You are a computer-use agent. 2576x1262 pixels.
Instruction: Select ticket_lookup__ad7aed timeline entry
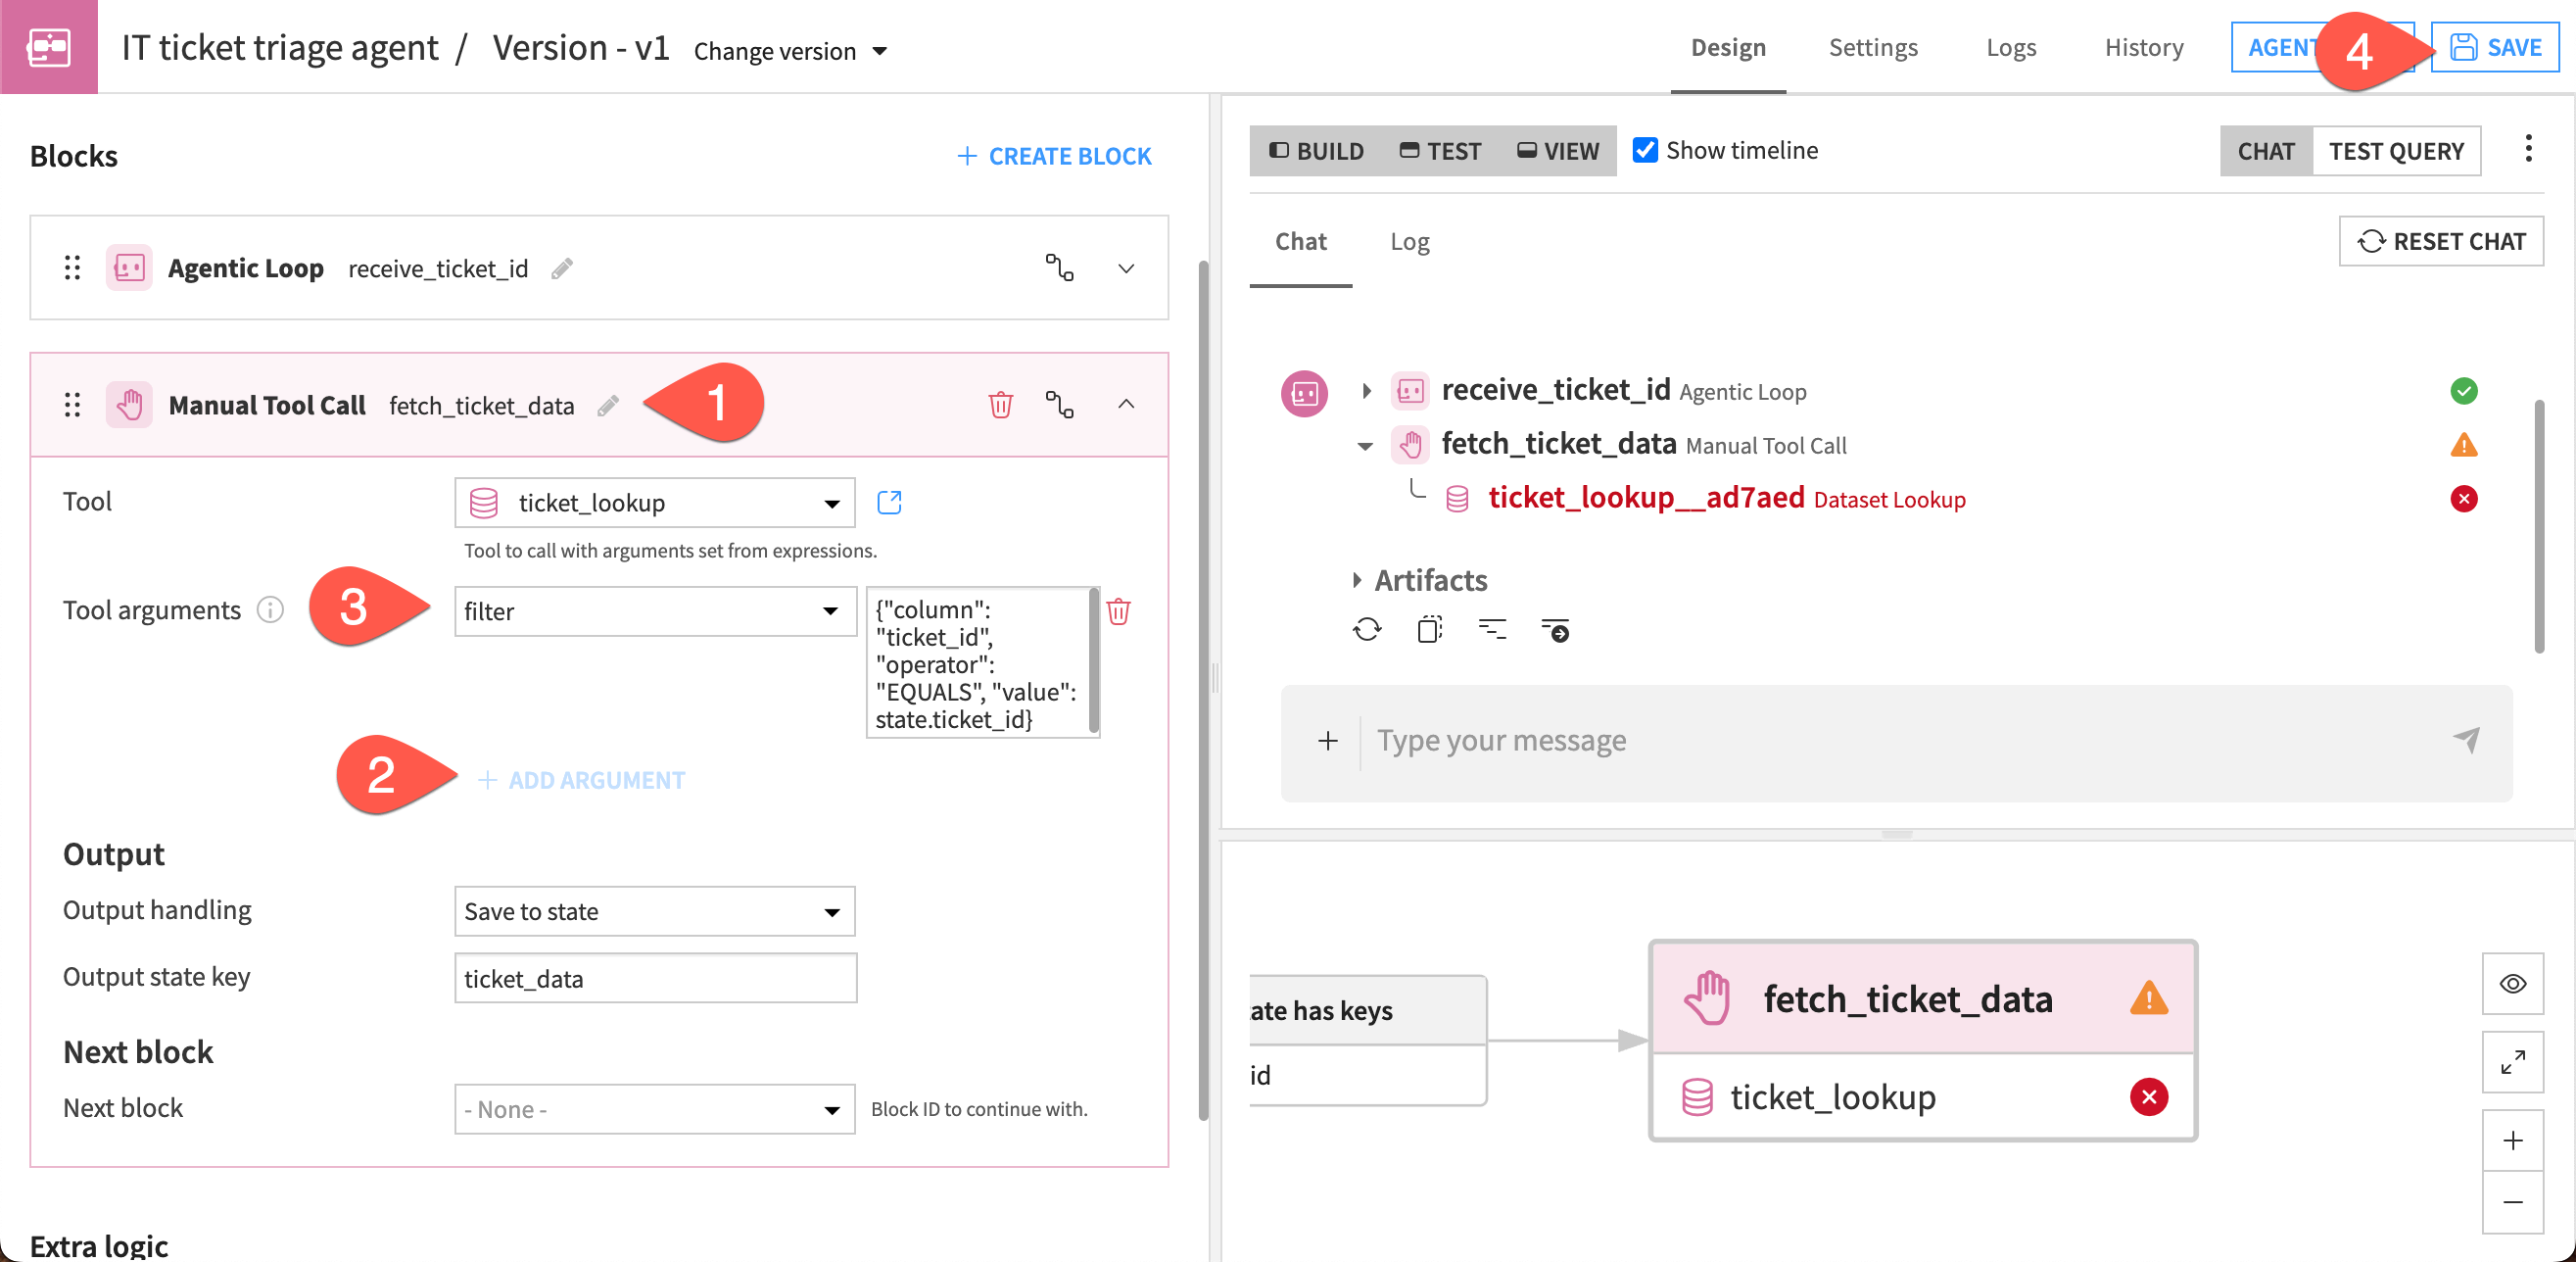pyautogui.click(x=1726, y=498)
